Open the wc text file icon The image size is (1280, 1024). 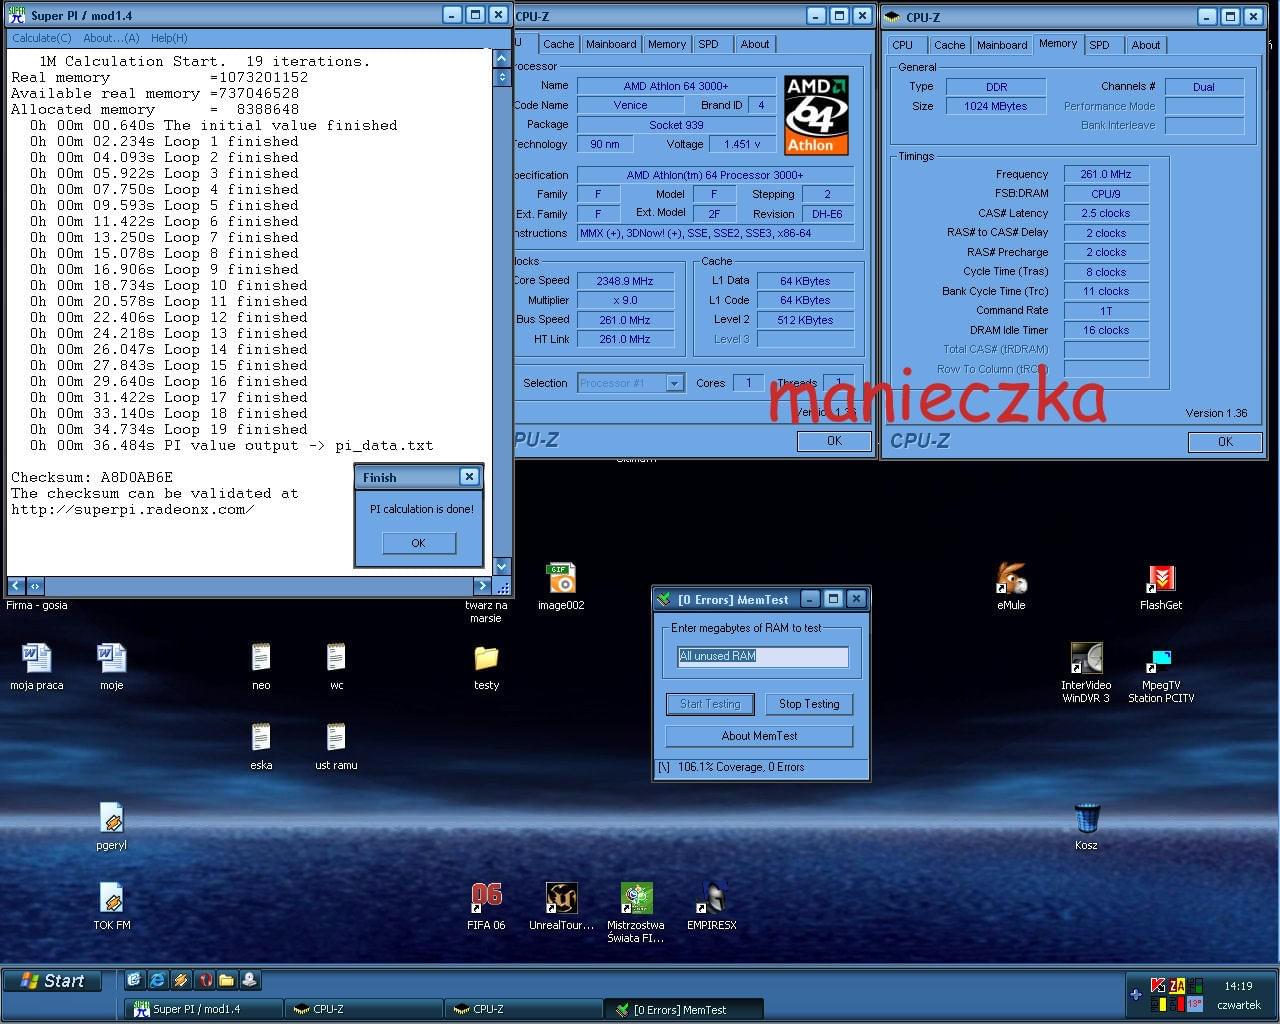point(336,665)
